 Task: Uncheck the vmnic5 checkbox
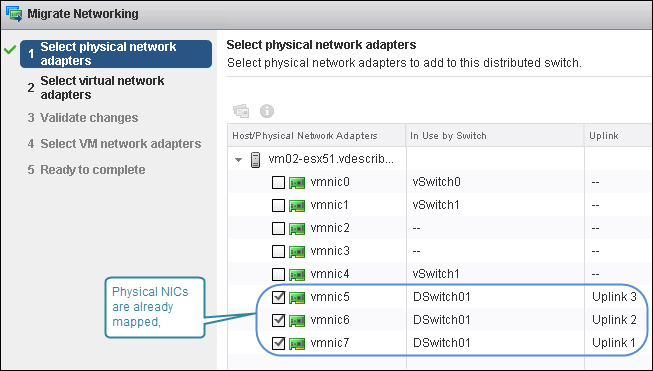pyautogui.click(x=278, y=297)
